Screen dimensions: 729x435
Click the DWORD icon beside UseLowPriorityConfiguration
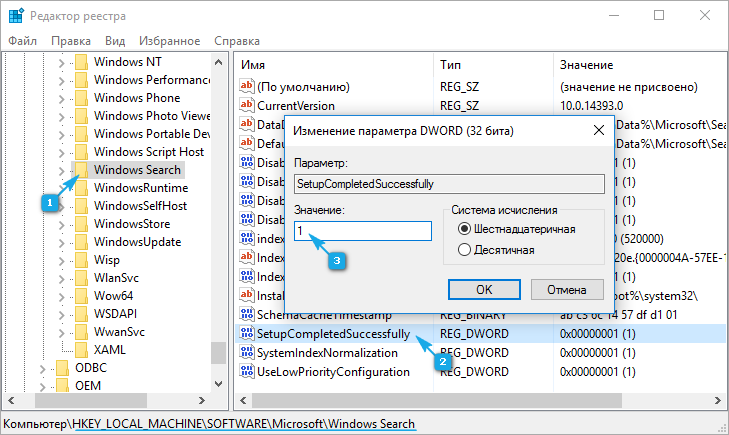(246, 371)
